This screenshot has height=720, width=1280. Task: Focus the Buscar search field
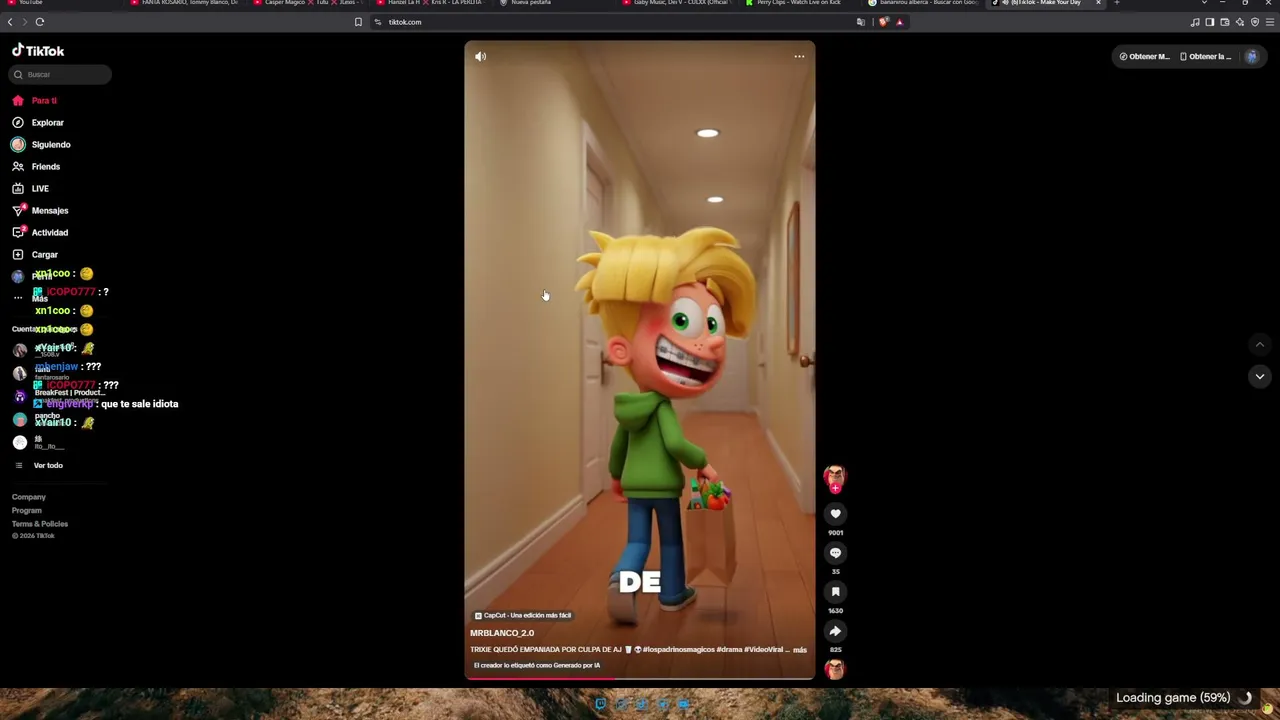click(61, 74)
